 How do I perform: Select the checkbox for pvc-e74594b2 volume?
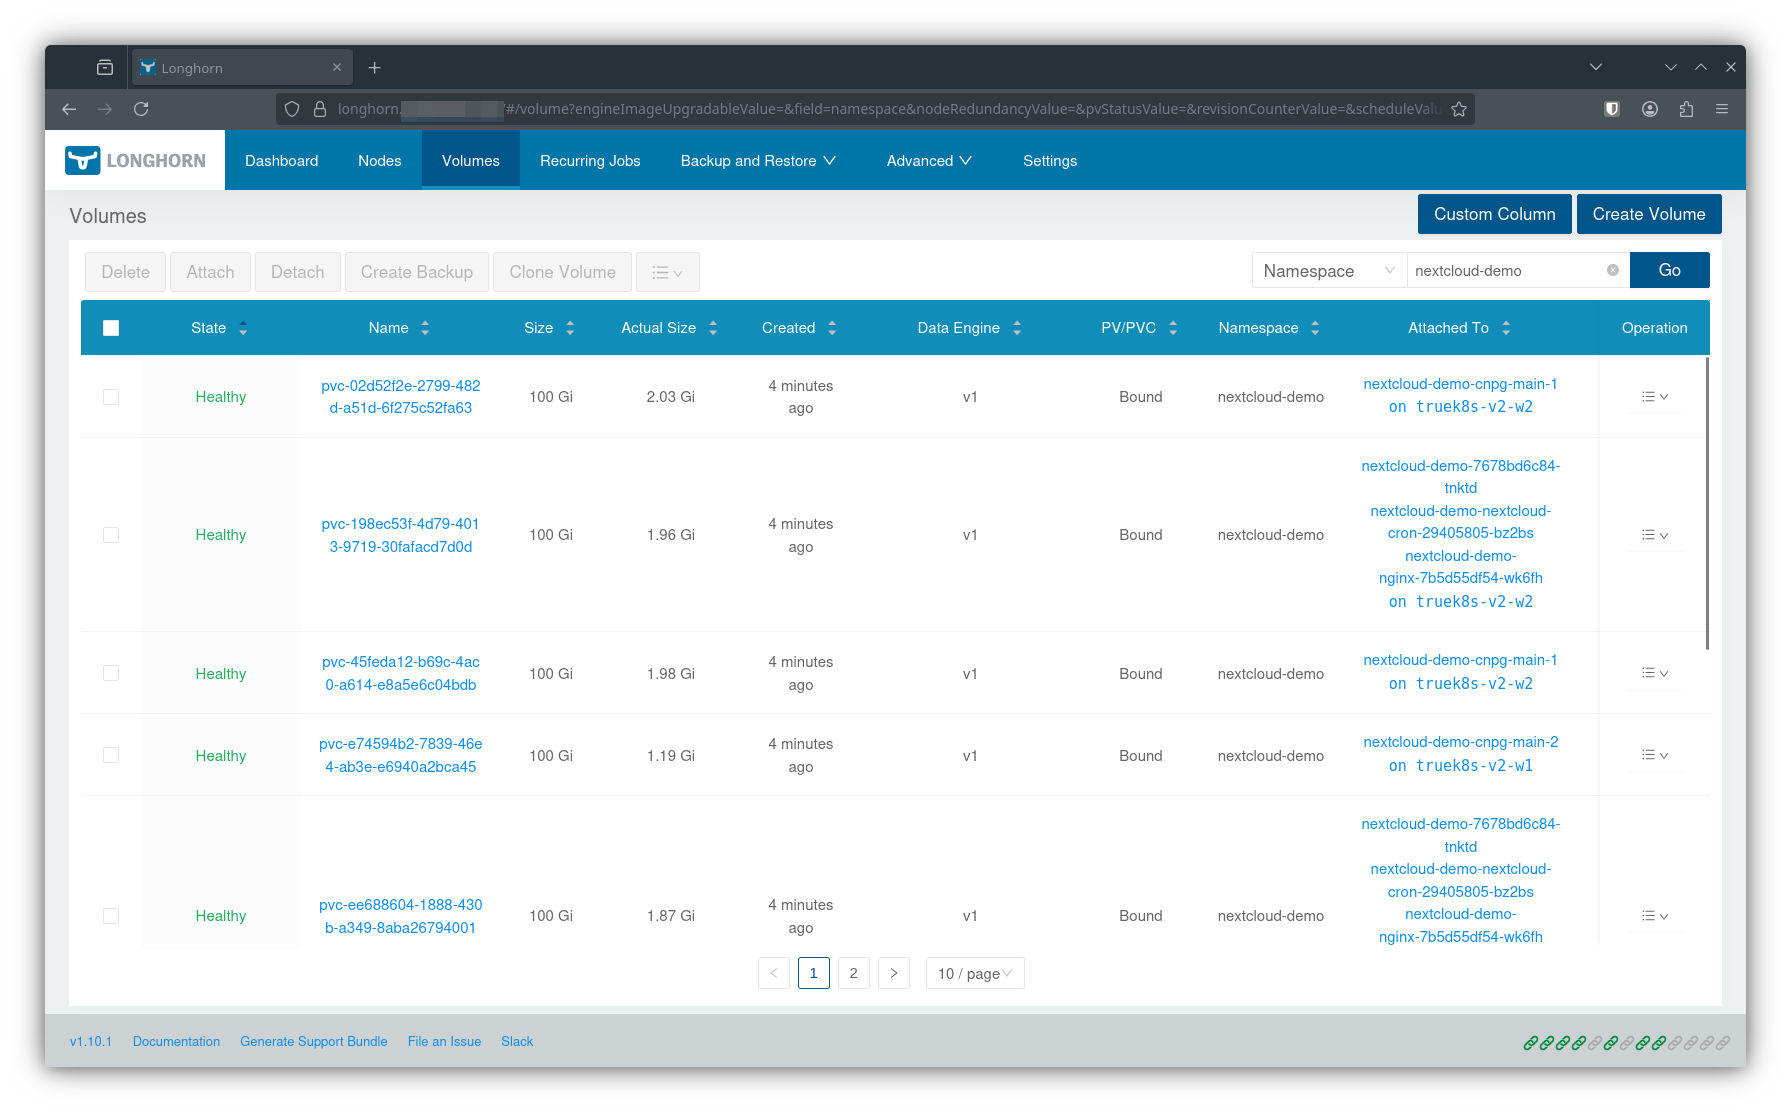[111, 755]
